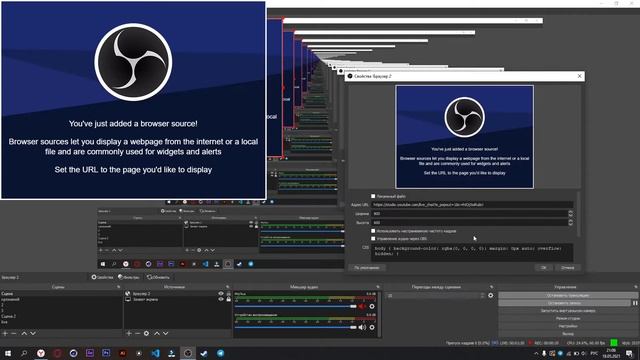Cancel the browser properties dialog

567,268
